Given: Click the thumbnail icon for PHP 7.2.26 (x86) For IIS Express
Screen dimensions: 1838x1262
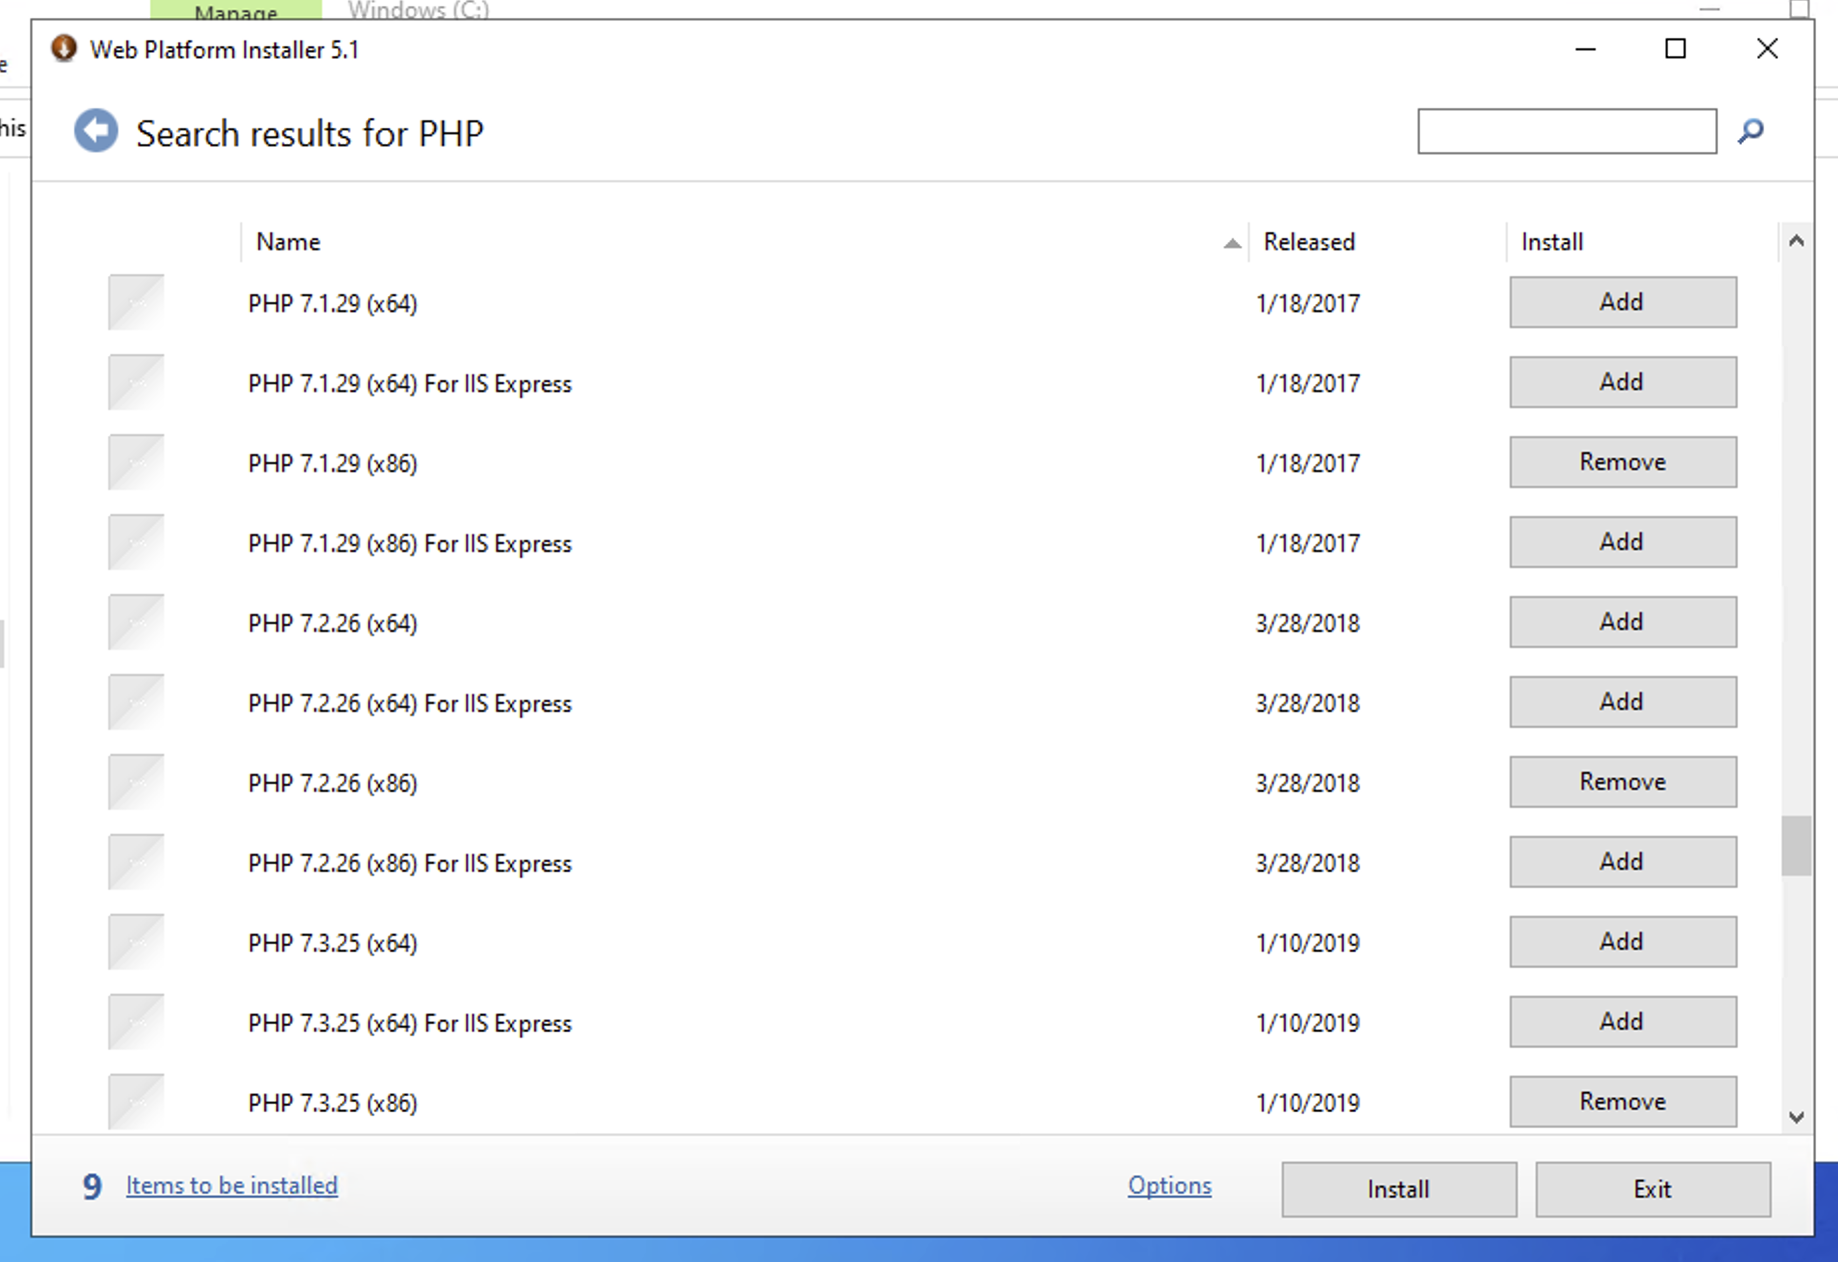Looking at the screenshot, I should click(136, 862).
